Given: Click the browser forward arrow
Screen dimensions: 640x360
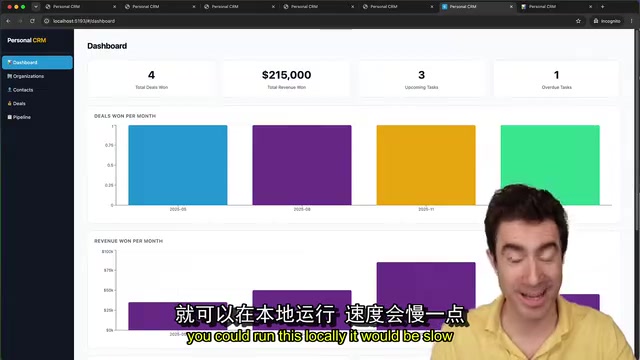Looking at the screenshot, I should 20,21.
